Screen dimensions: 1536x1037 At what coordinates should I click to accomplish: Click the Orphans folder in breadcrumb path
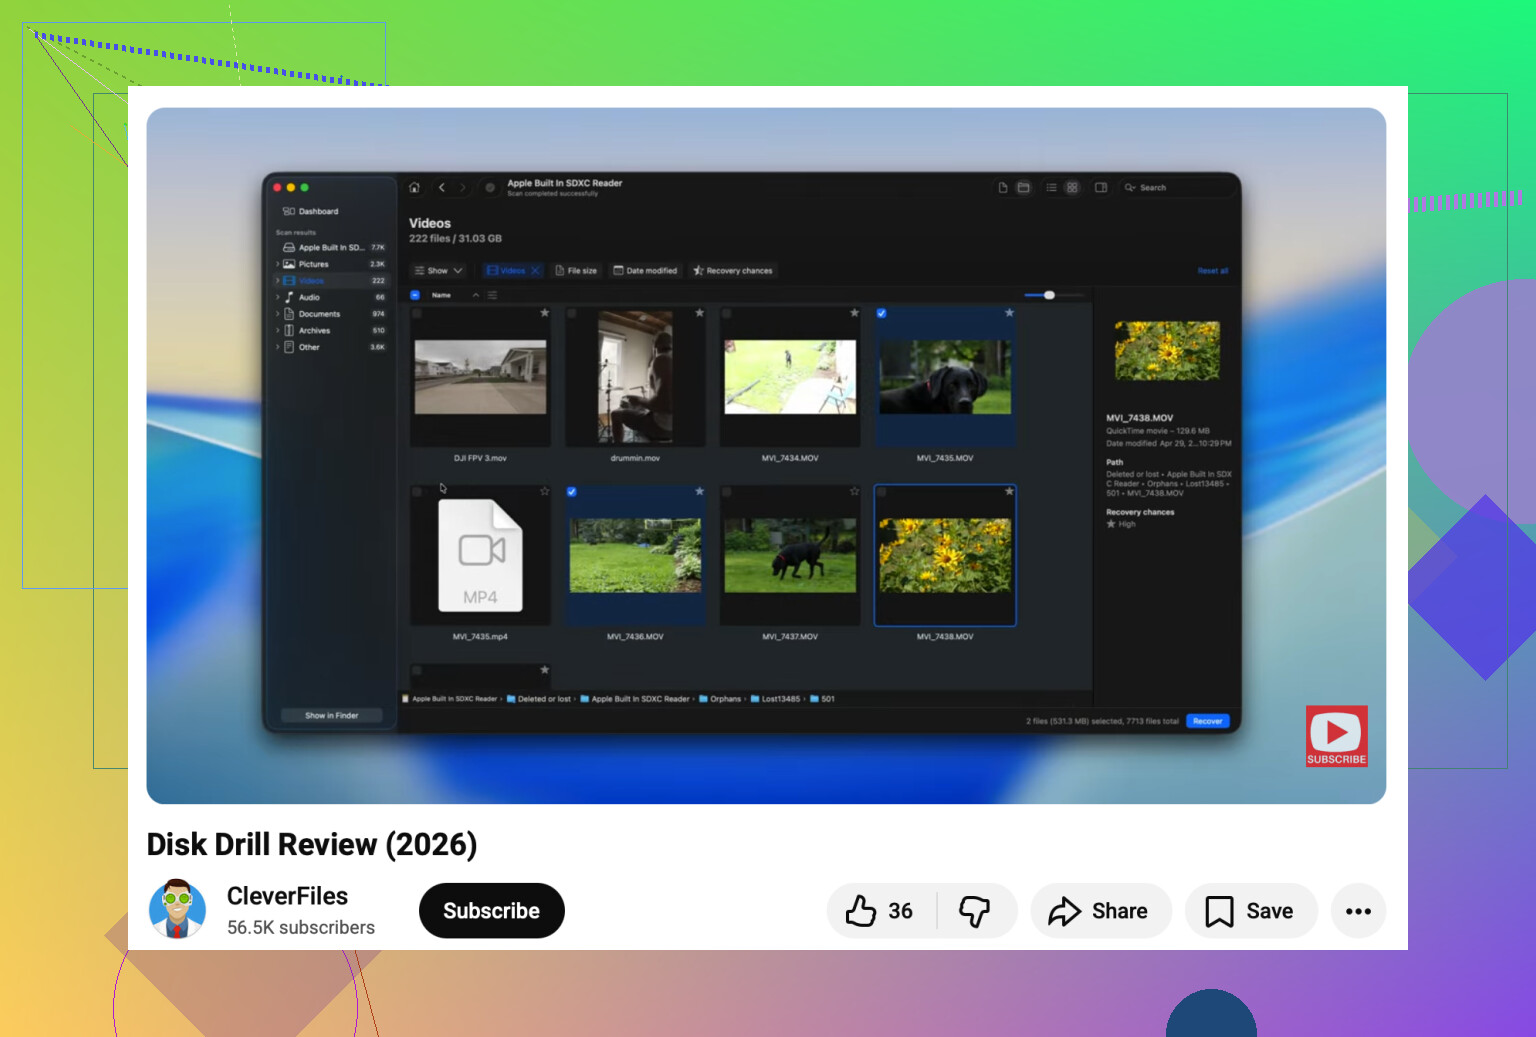coord(720,699)
